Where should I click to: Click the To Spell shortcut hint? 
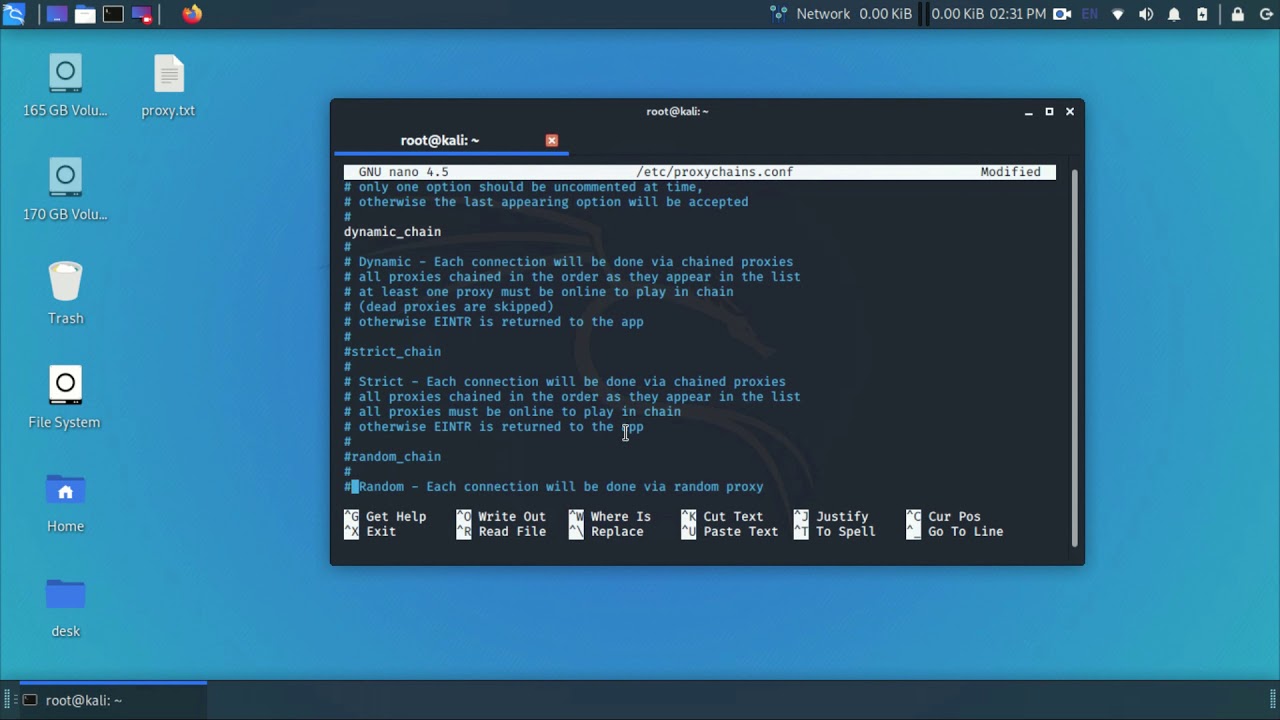835,532
